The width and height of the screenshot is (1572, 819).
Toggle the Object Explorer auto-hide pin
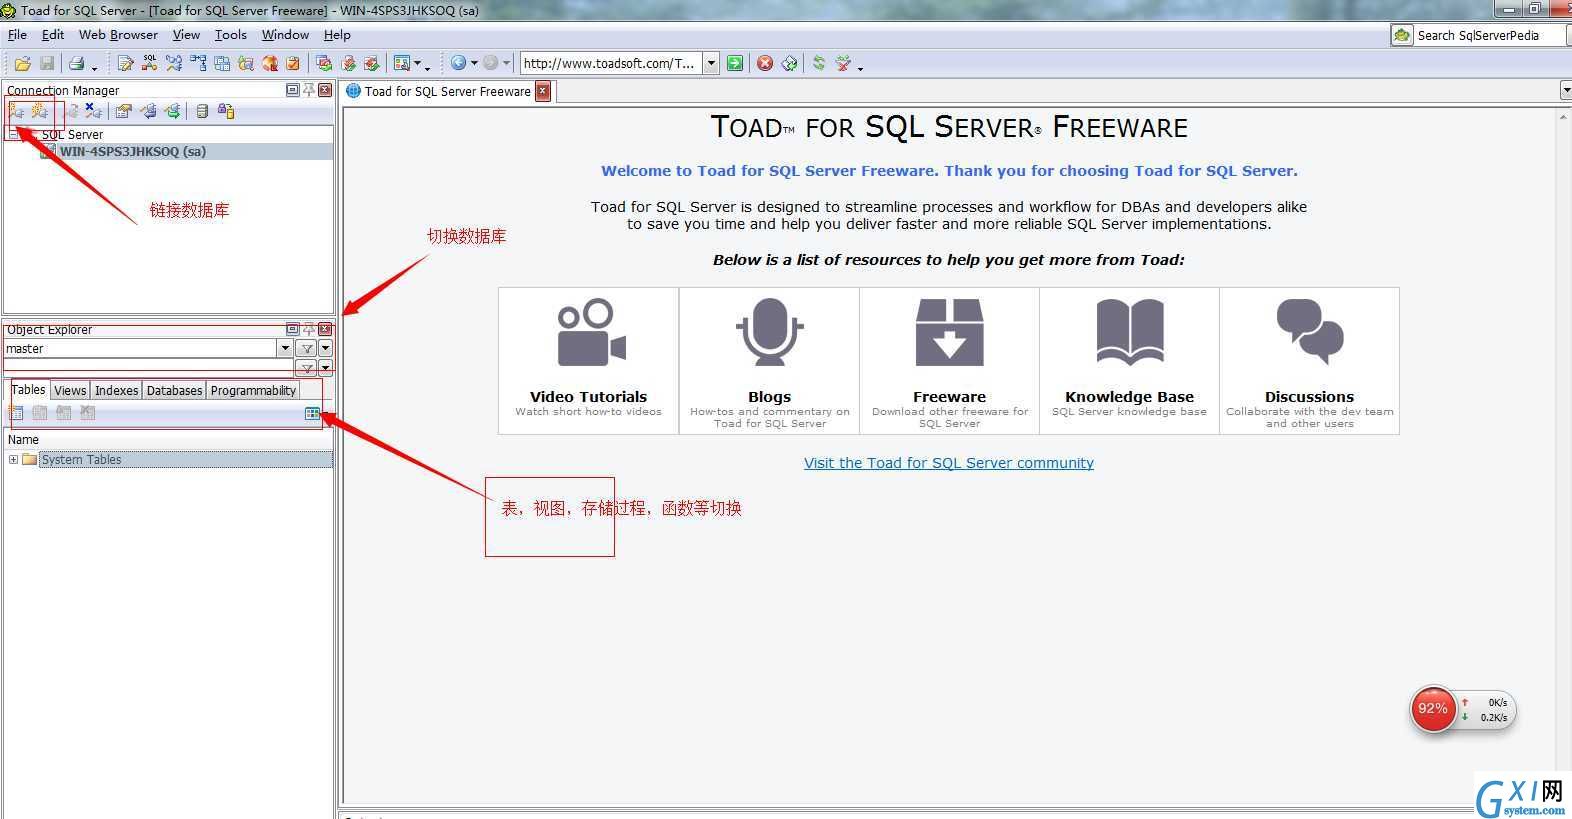point(309,329)
